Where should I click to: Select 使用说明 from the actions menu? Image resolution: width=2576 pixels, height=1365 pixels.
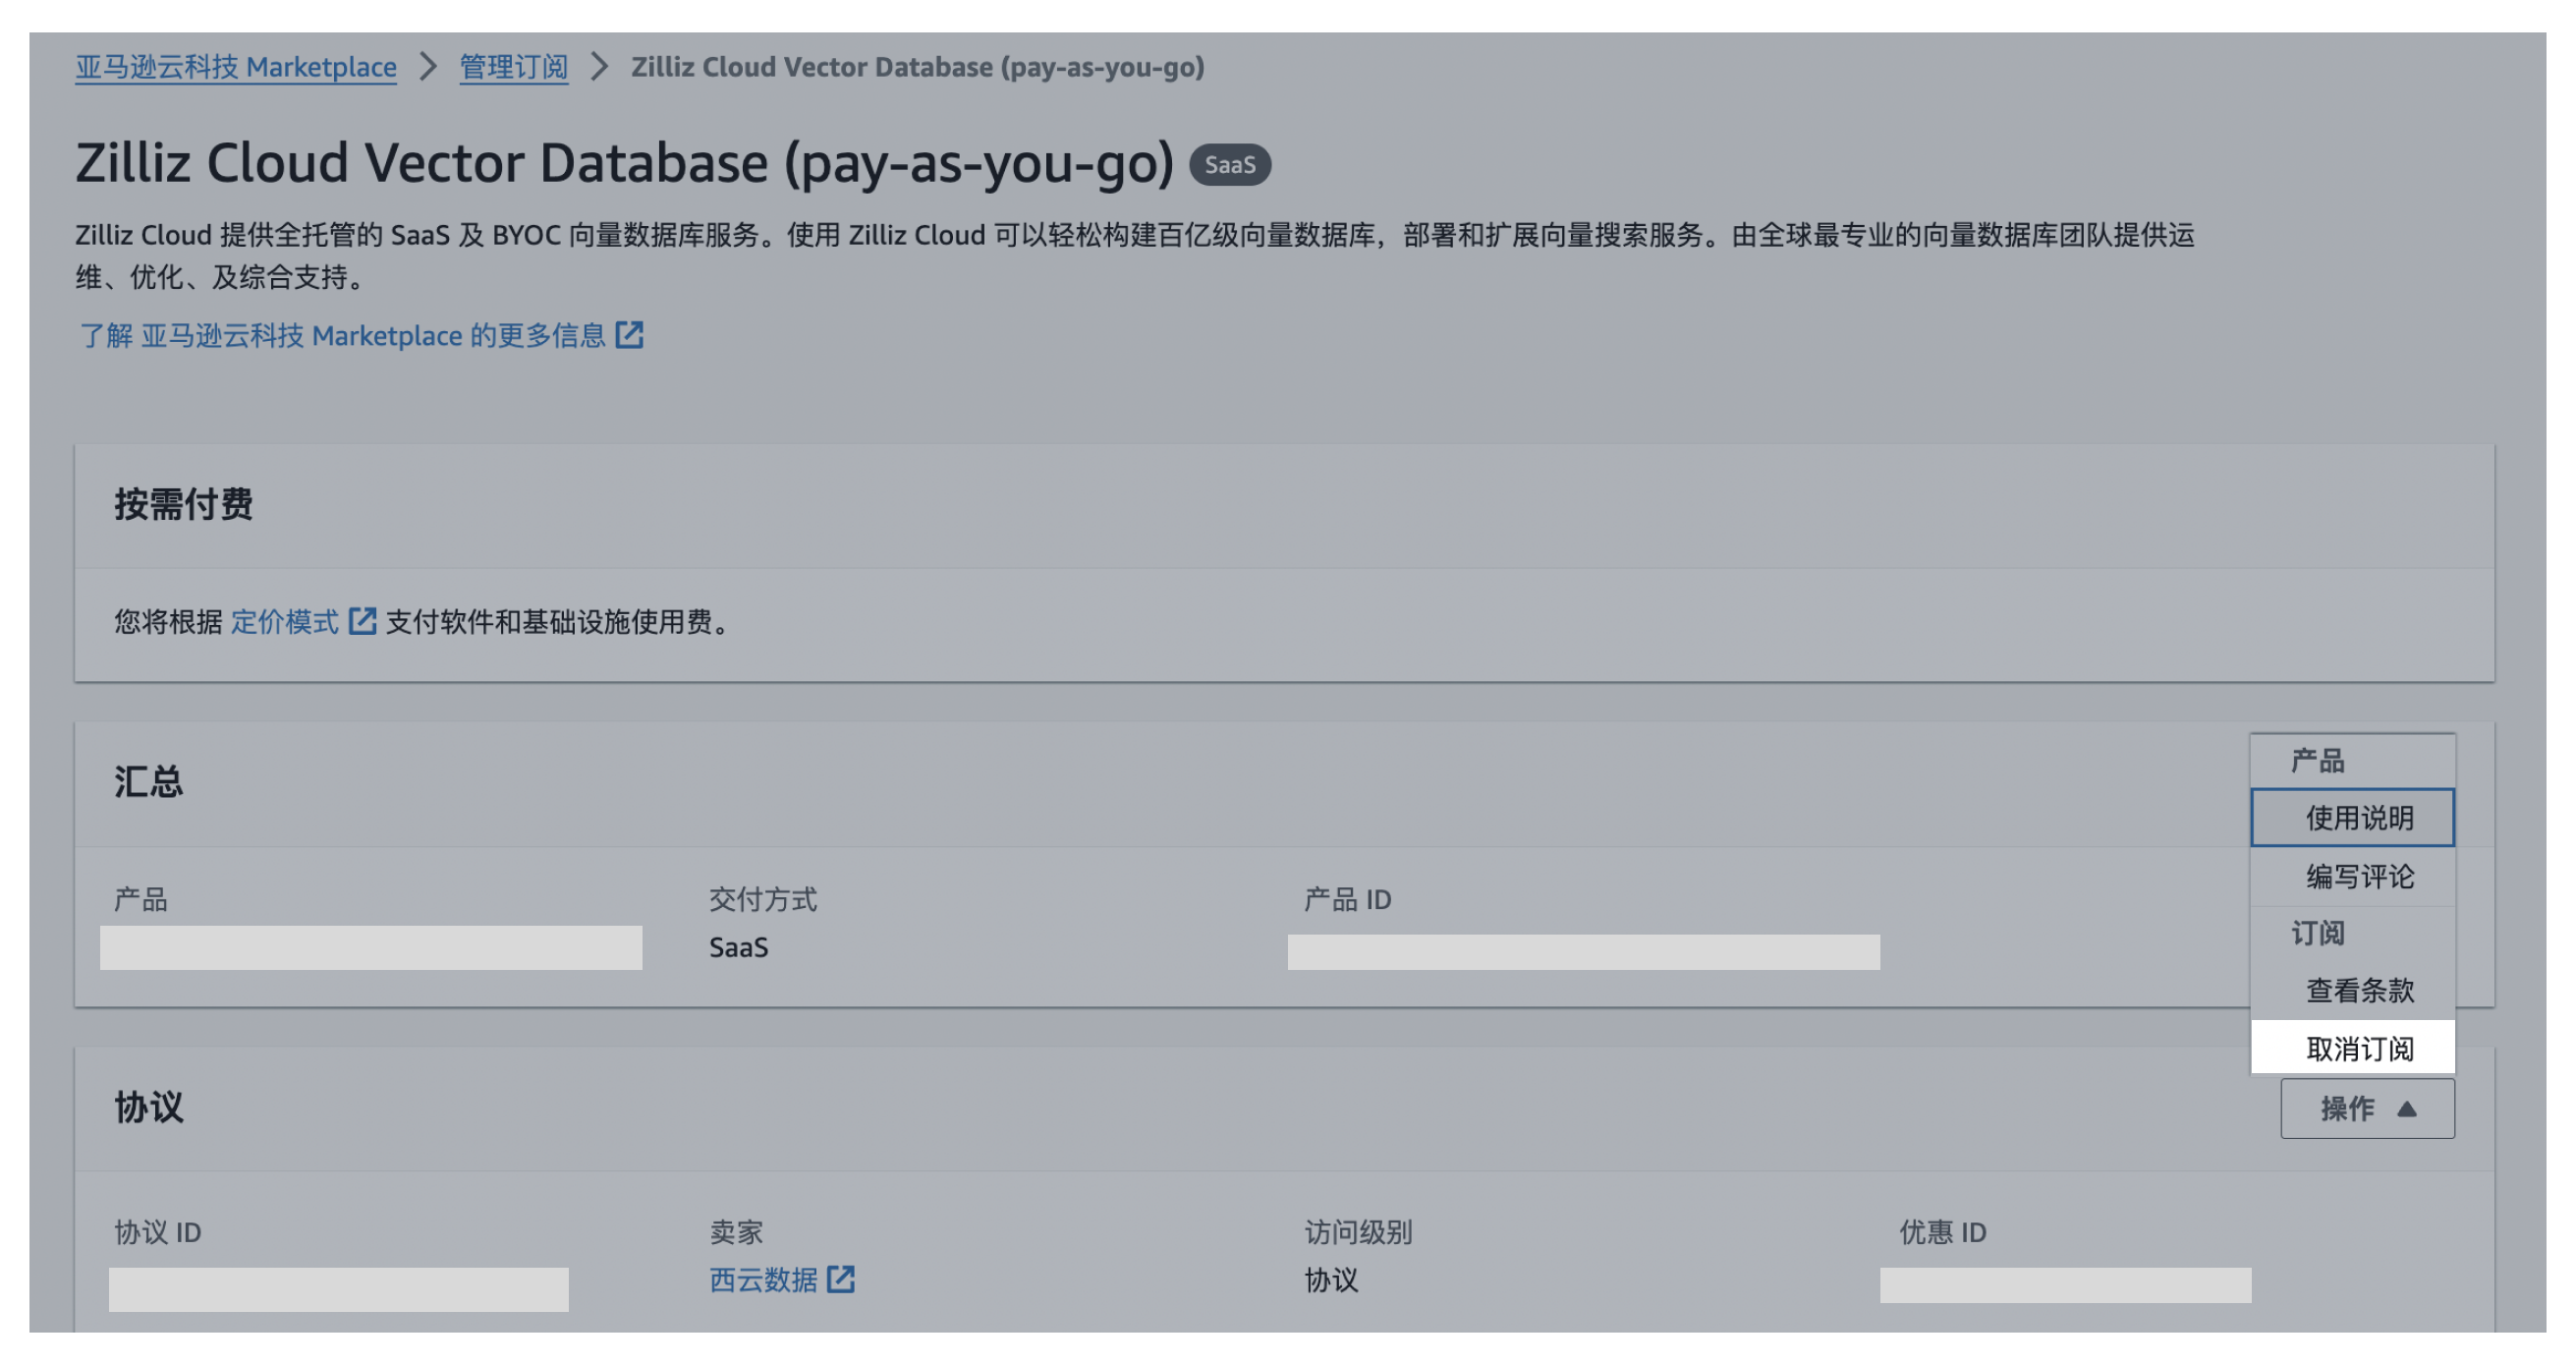point(2358,818)
